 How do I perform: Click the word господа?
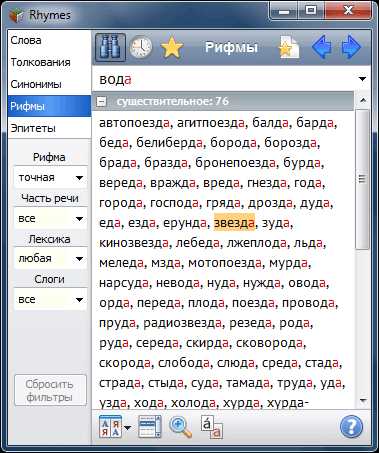pos(174,203)
